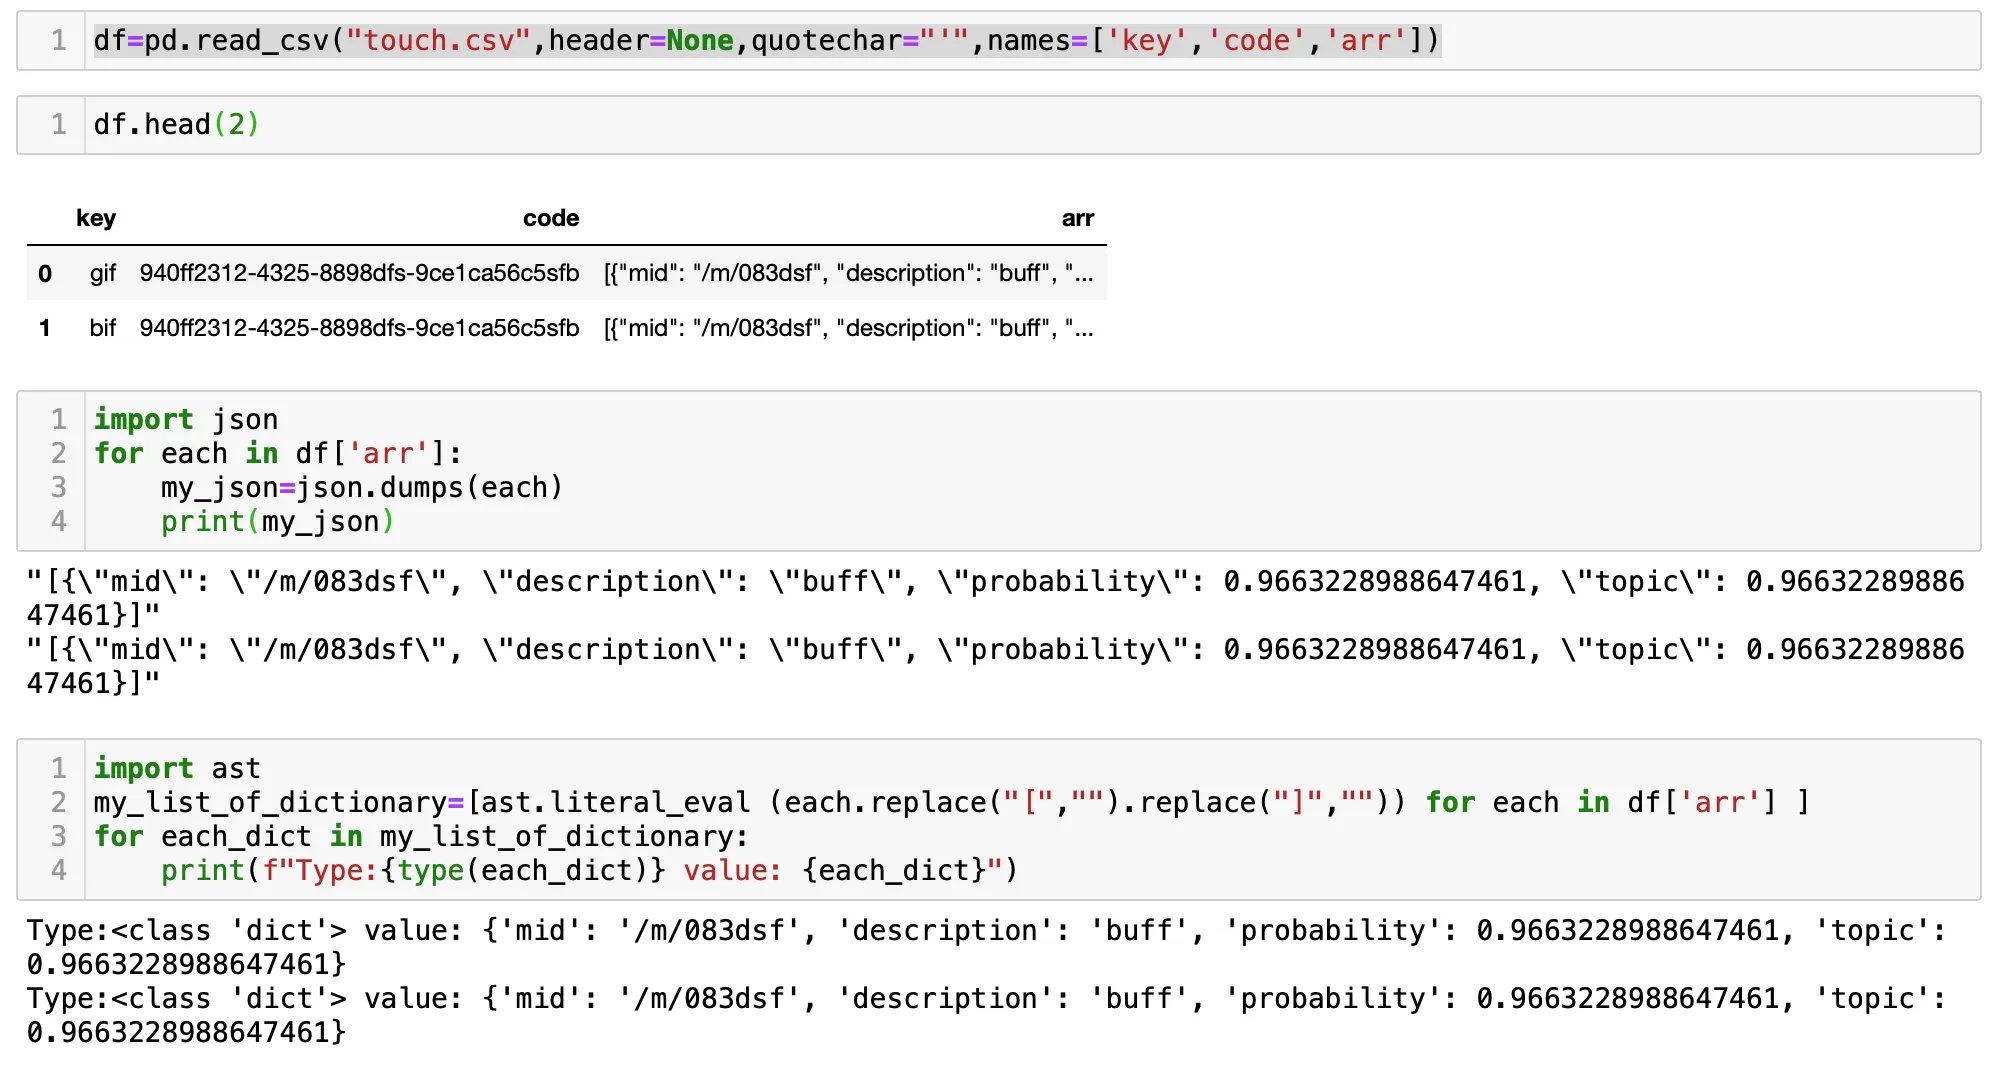The image size is (2002, 1068).
Task: Select row index 0 in dataframe
Action: pyautogui.click(x=45, y=273)
